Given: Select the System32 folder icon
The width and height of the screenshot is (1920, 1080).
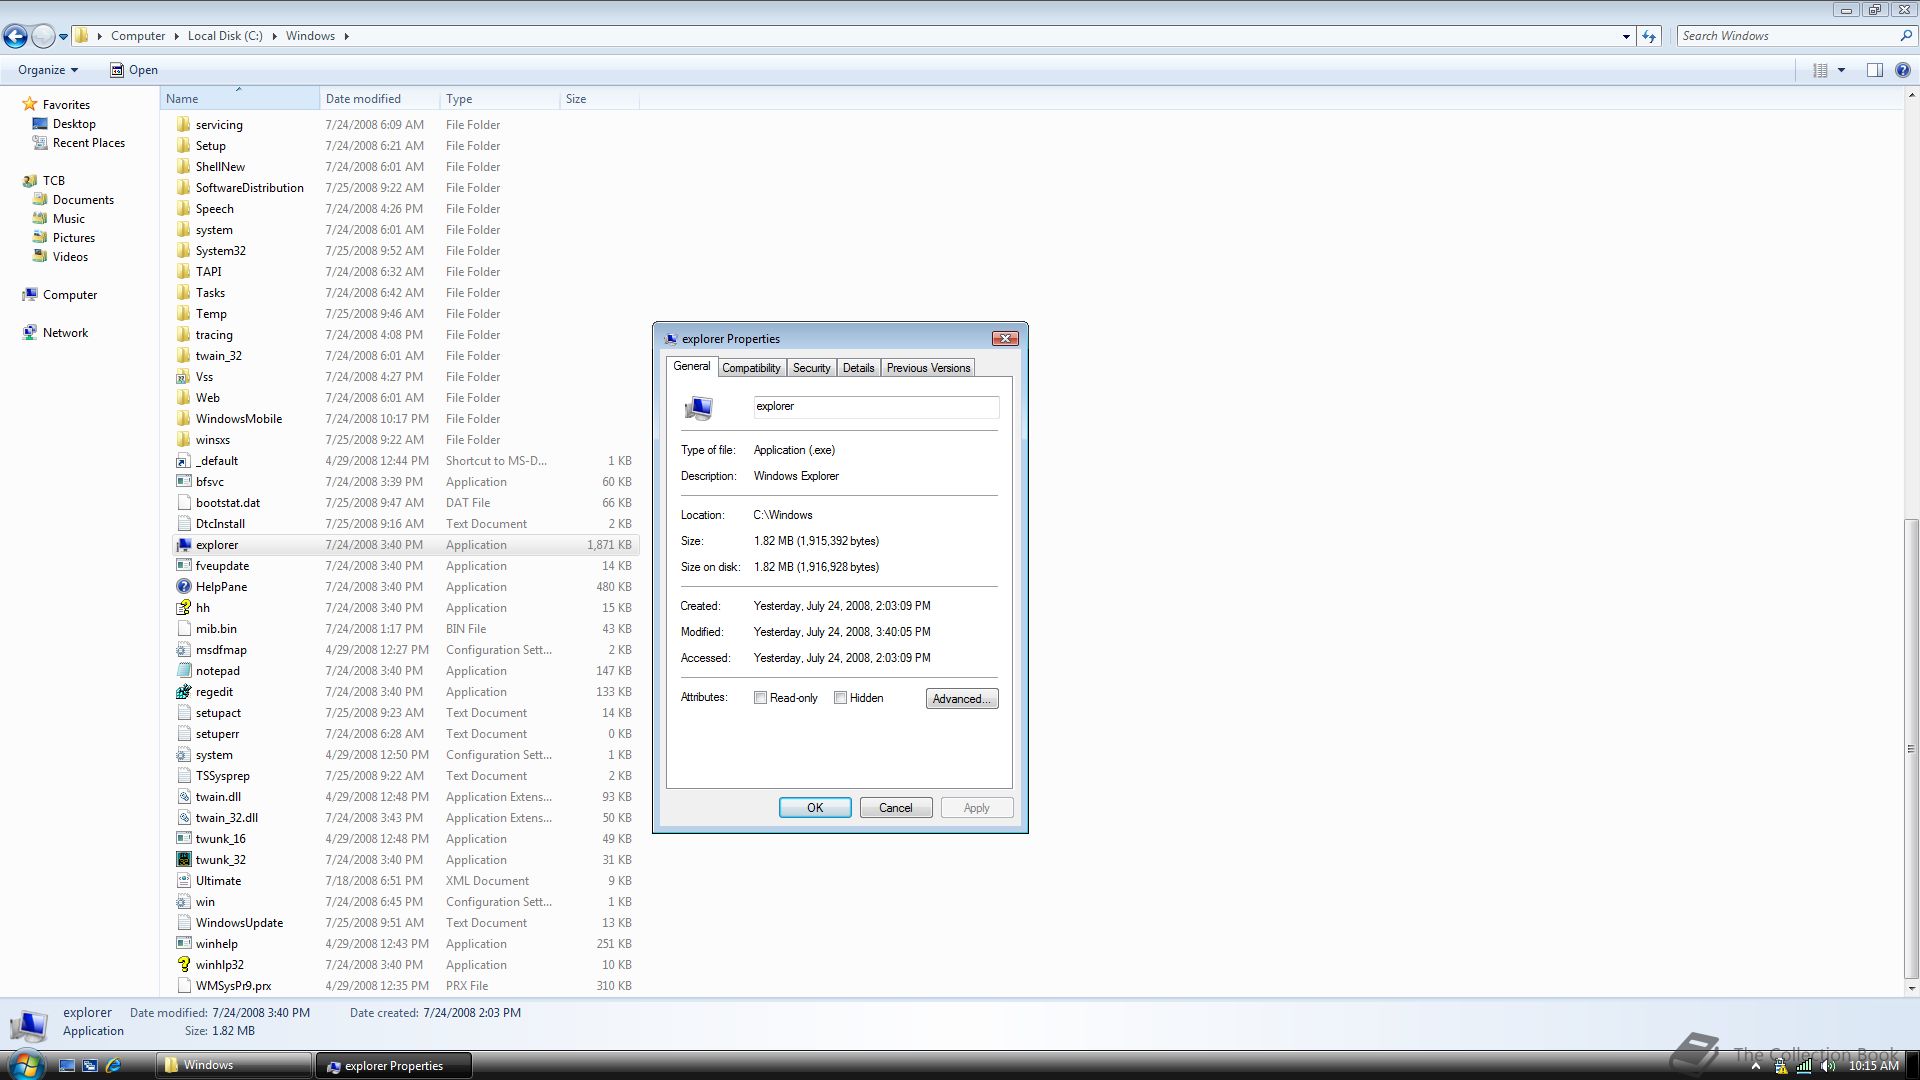Looking at the screenshot, I should tap(183, 251).
